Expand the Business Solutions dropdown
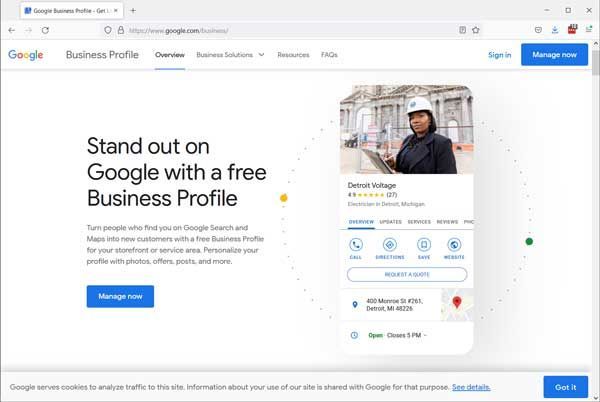The height and width of the screenshot is (402, 600). pos(230,55)
